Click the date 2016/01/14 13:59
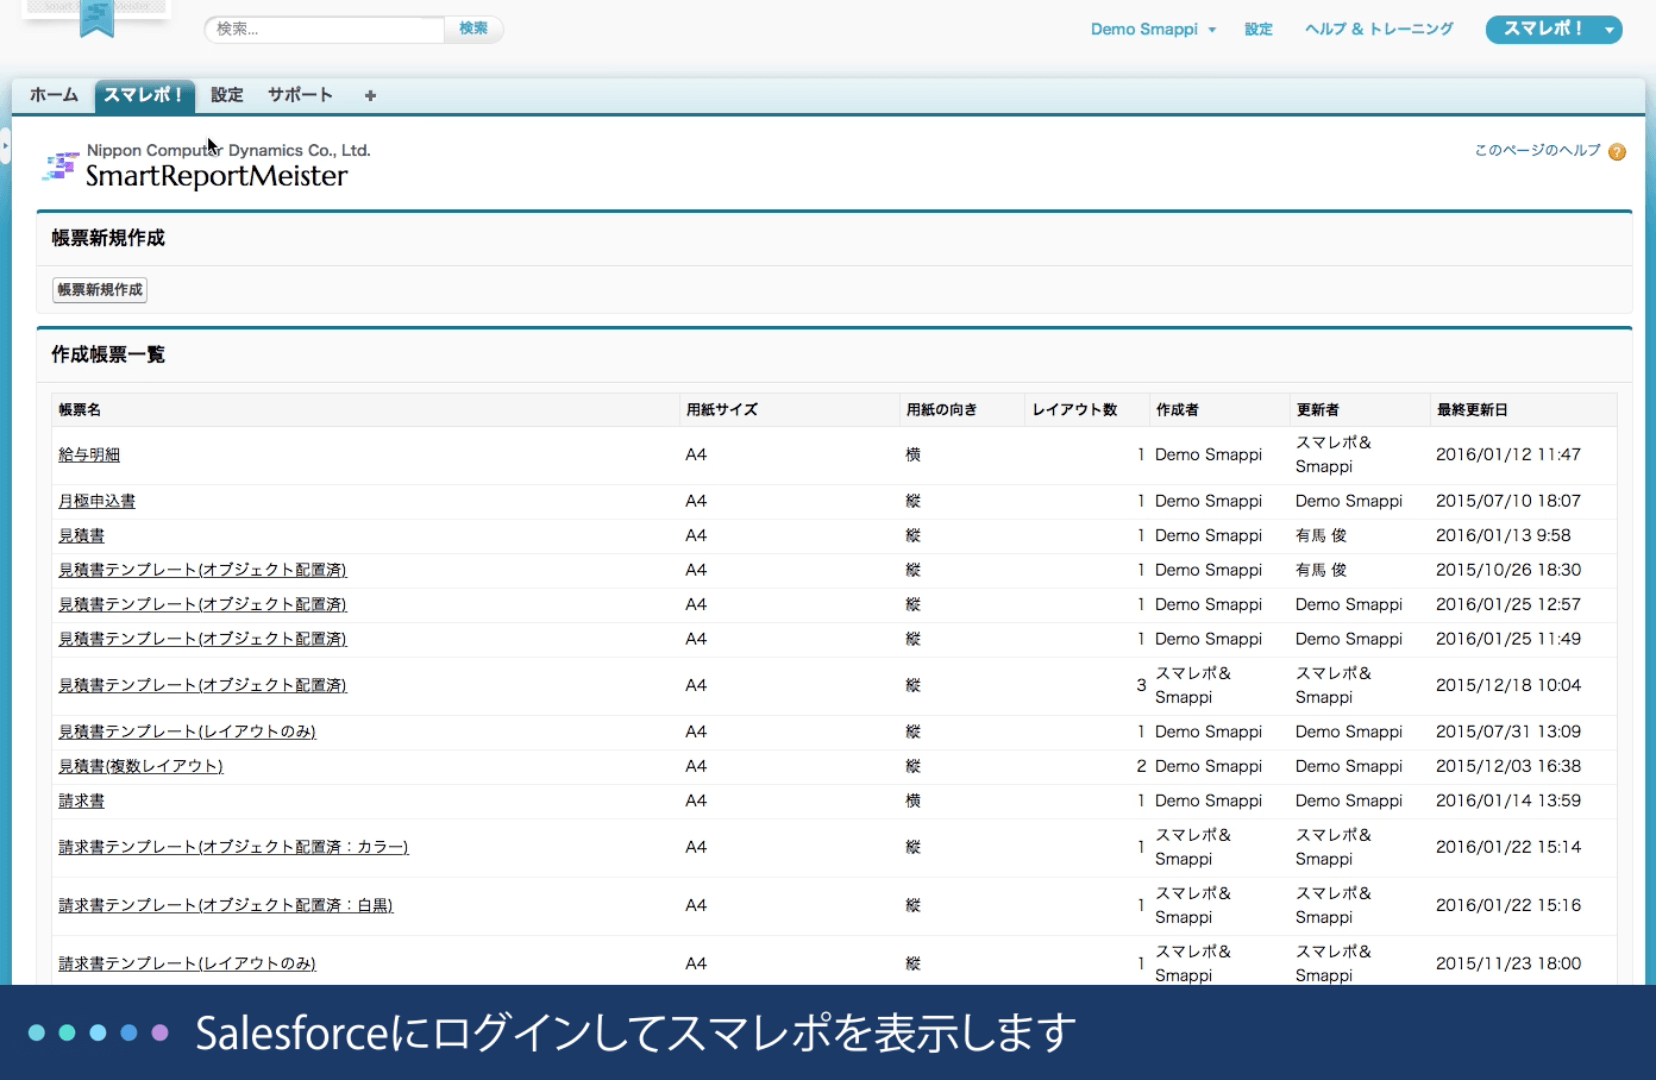This screenshot has width=1656, height=1080. pos(1508,801)
